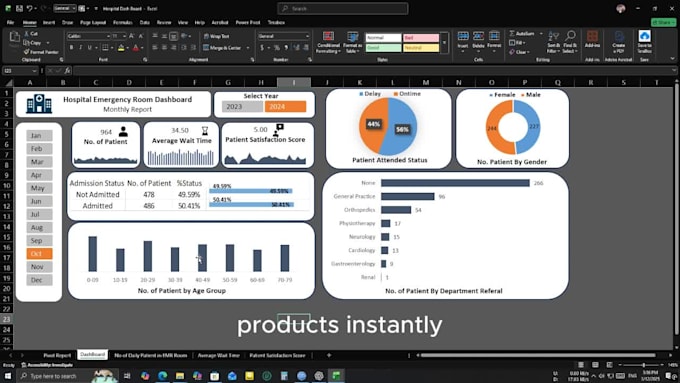Apply the Good cell style swatch
The image size is (680, 383).
[383, 48]
